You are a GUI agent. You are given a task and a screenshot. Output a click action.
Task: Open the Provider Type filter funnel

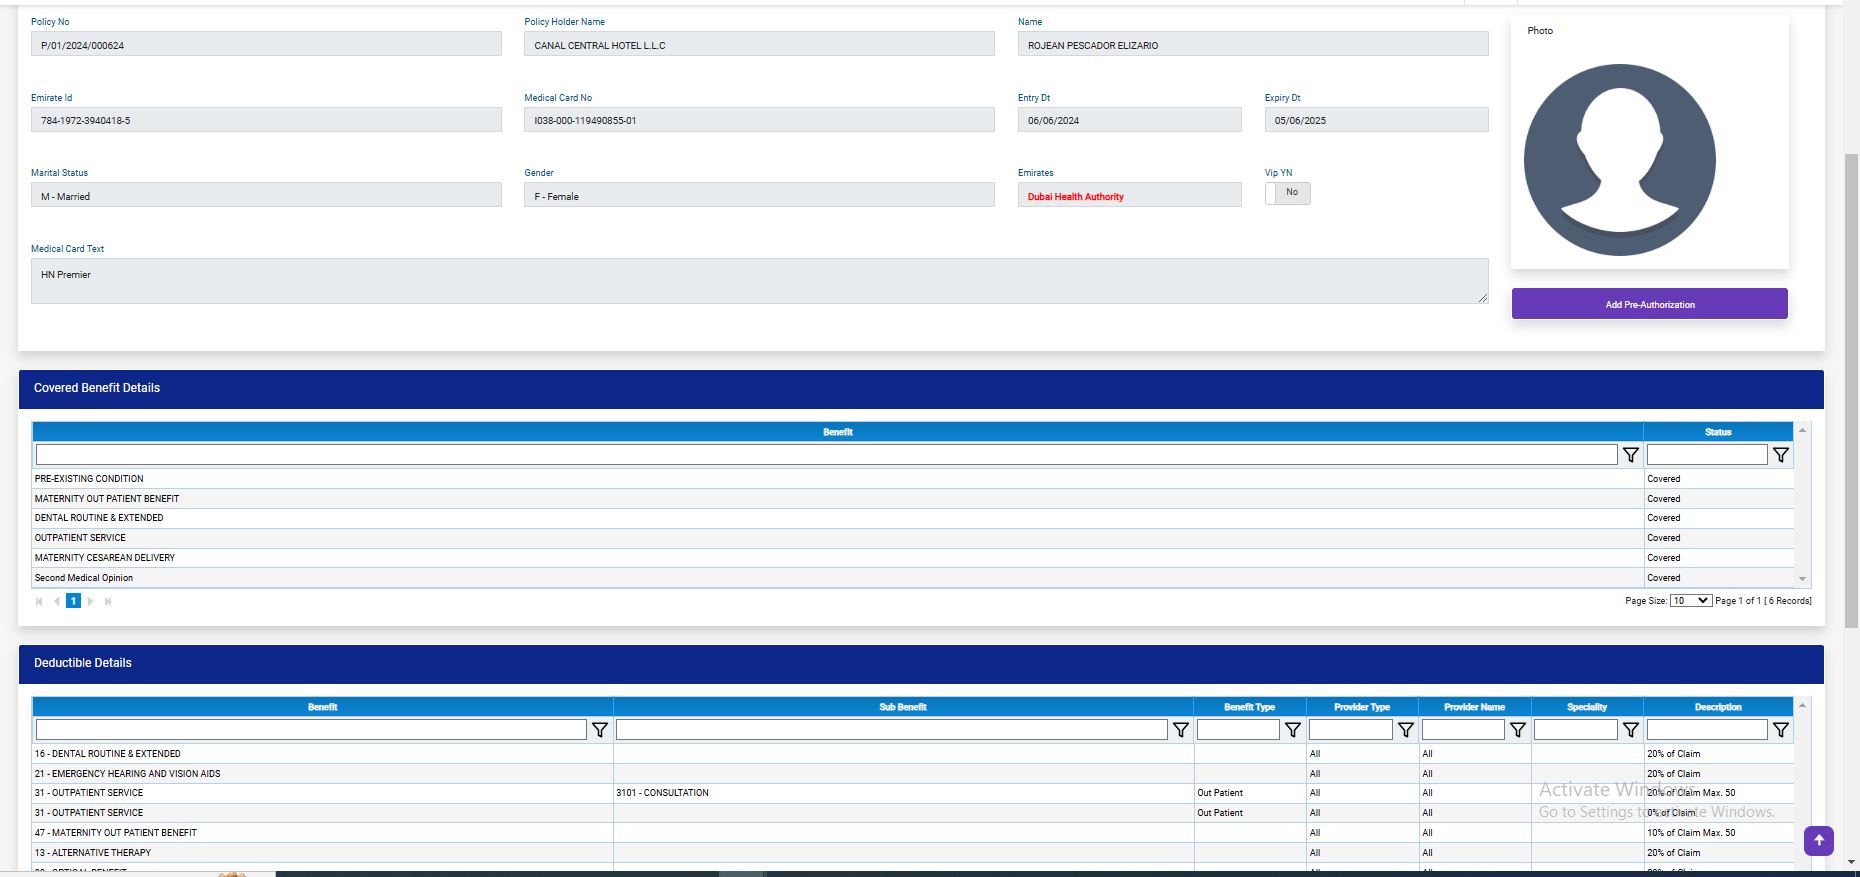coord(1405,730)
